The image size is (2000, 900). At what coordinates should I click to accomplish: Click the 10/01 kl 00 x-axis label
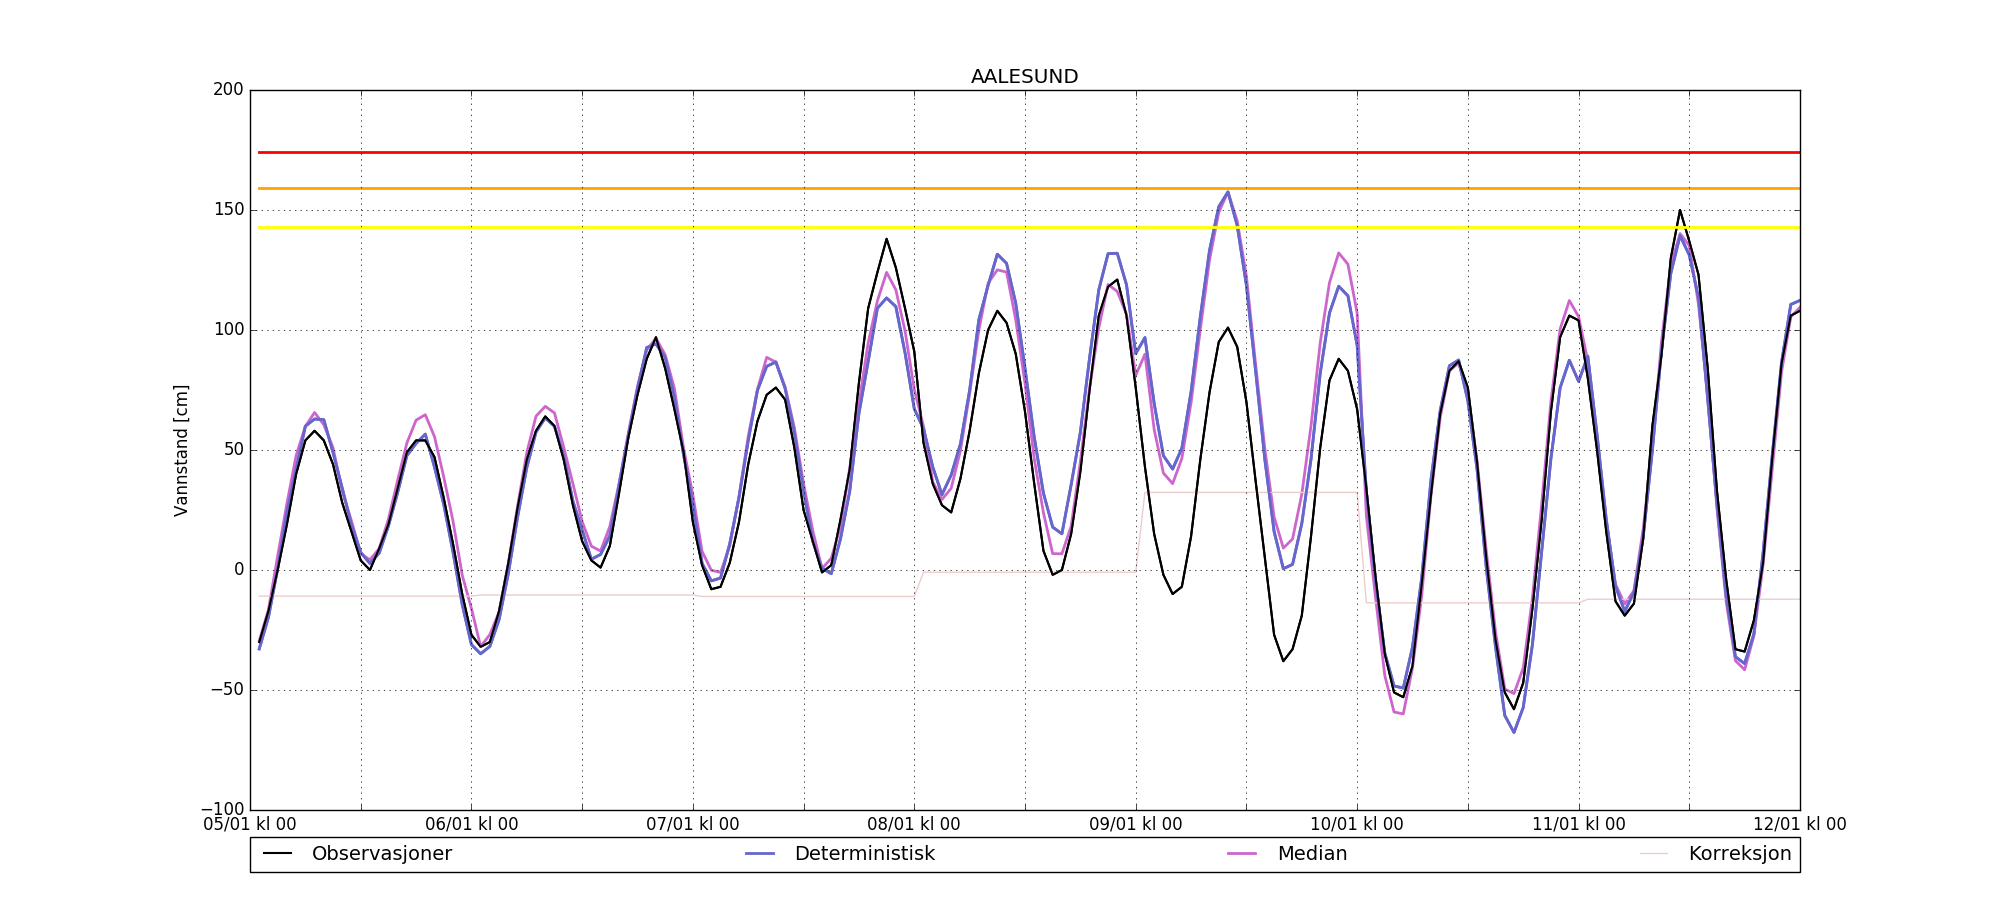pos(1357,825)
